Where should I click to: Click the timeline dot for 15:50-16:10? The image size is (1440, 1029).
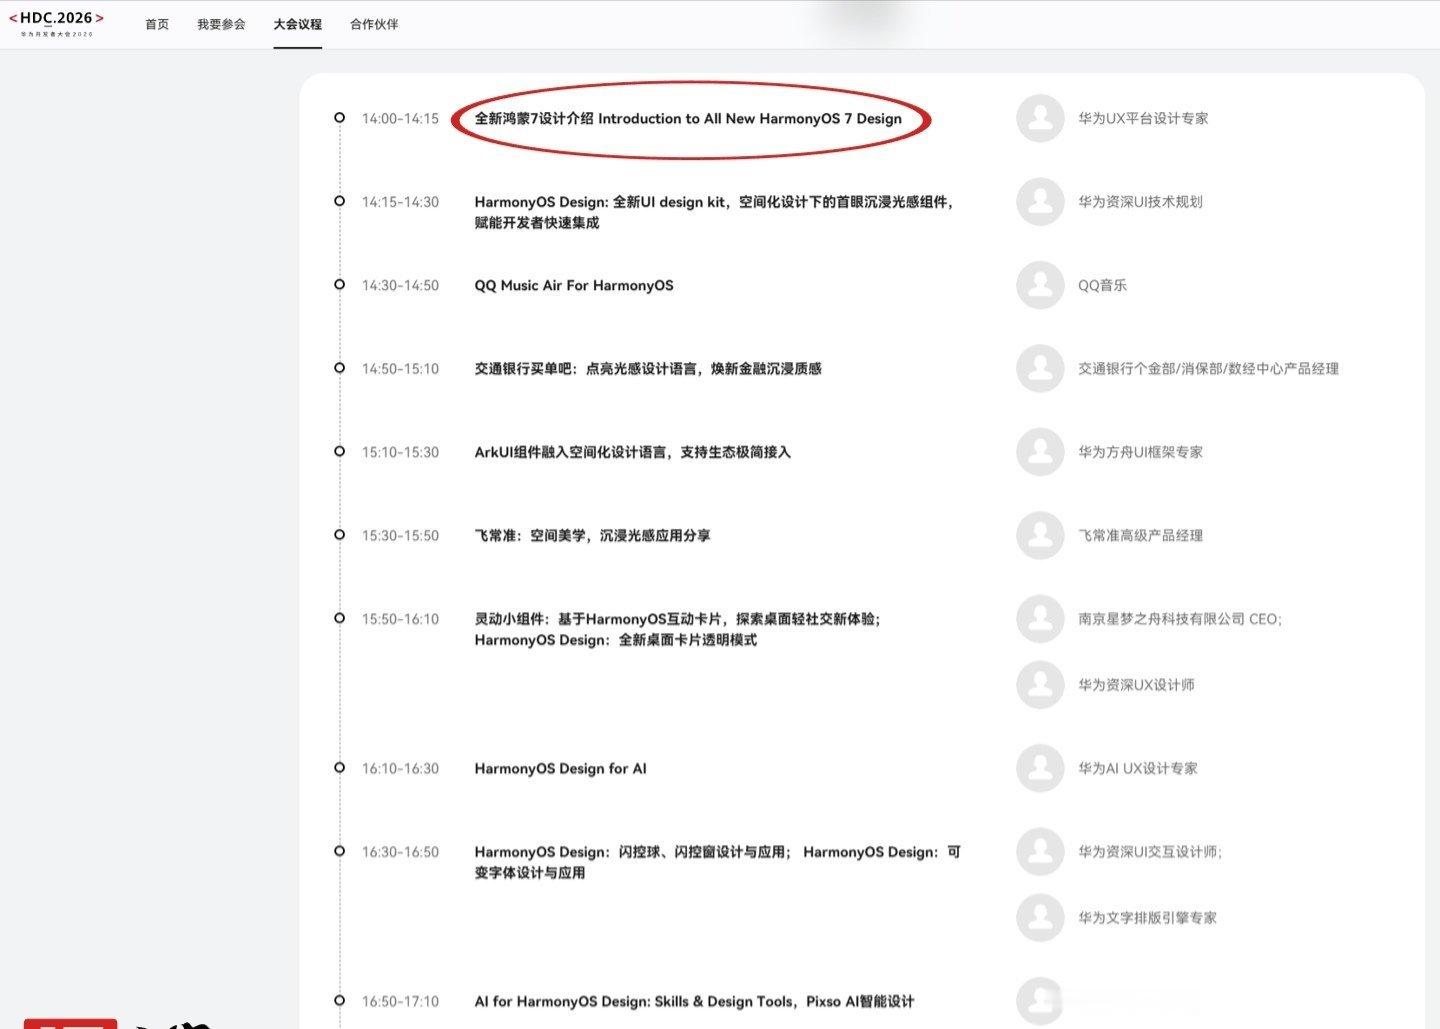click(x=340, y=618)
